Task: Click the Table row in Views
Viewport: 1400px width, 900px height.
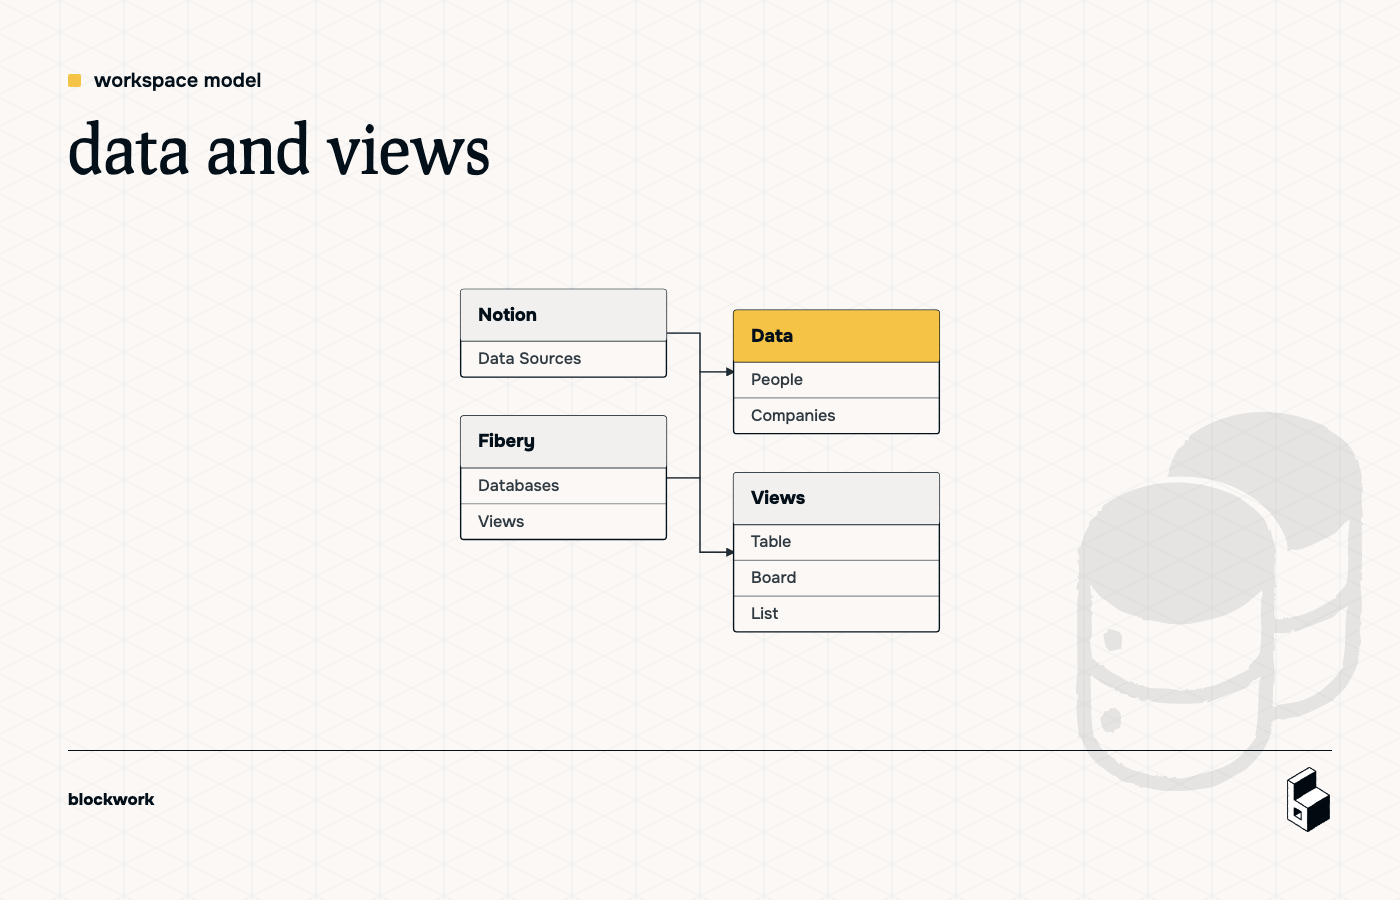Action: 836,542
